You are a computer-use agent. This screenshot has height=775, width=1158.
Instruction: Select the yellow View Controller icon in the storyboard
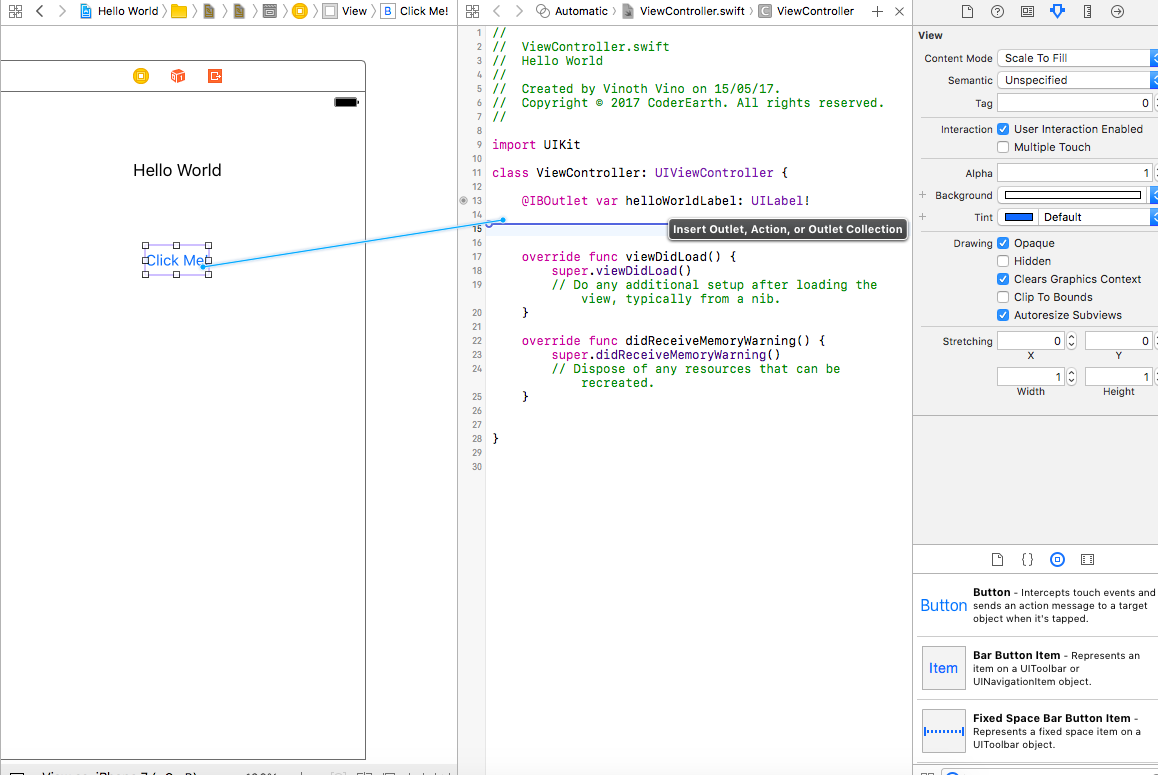(140, 75)
